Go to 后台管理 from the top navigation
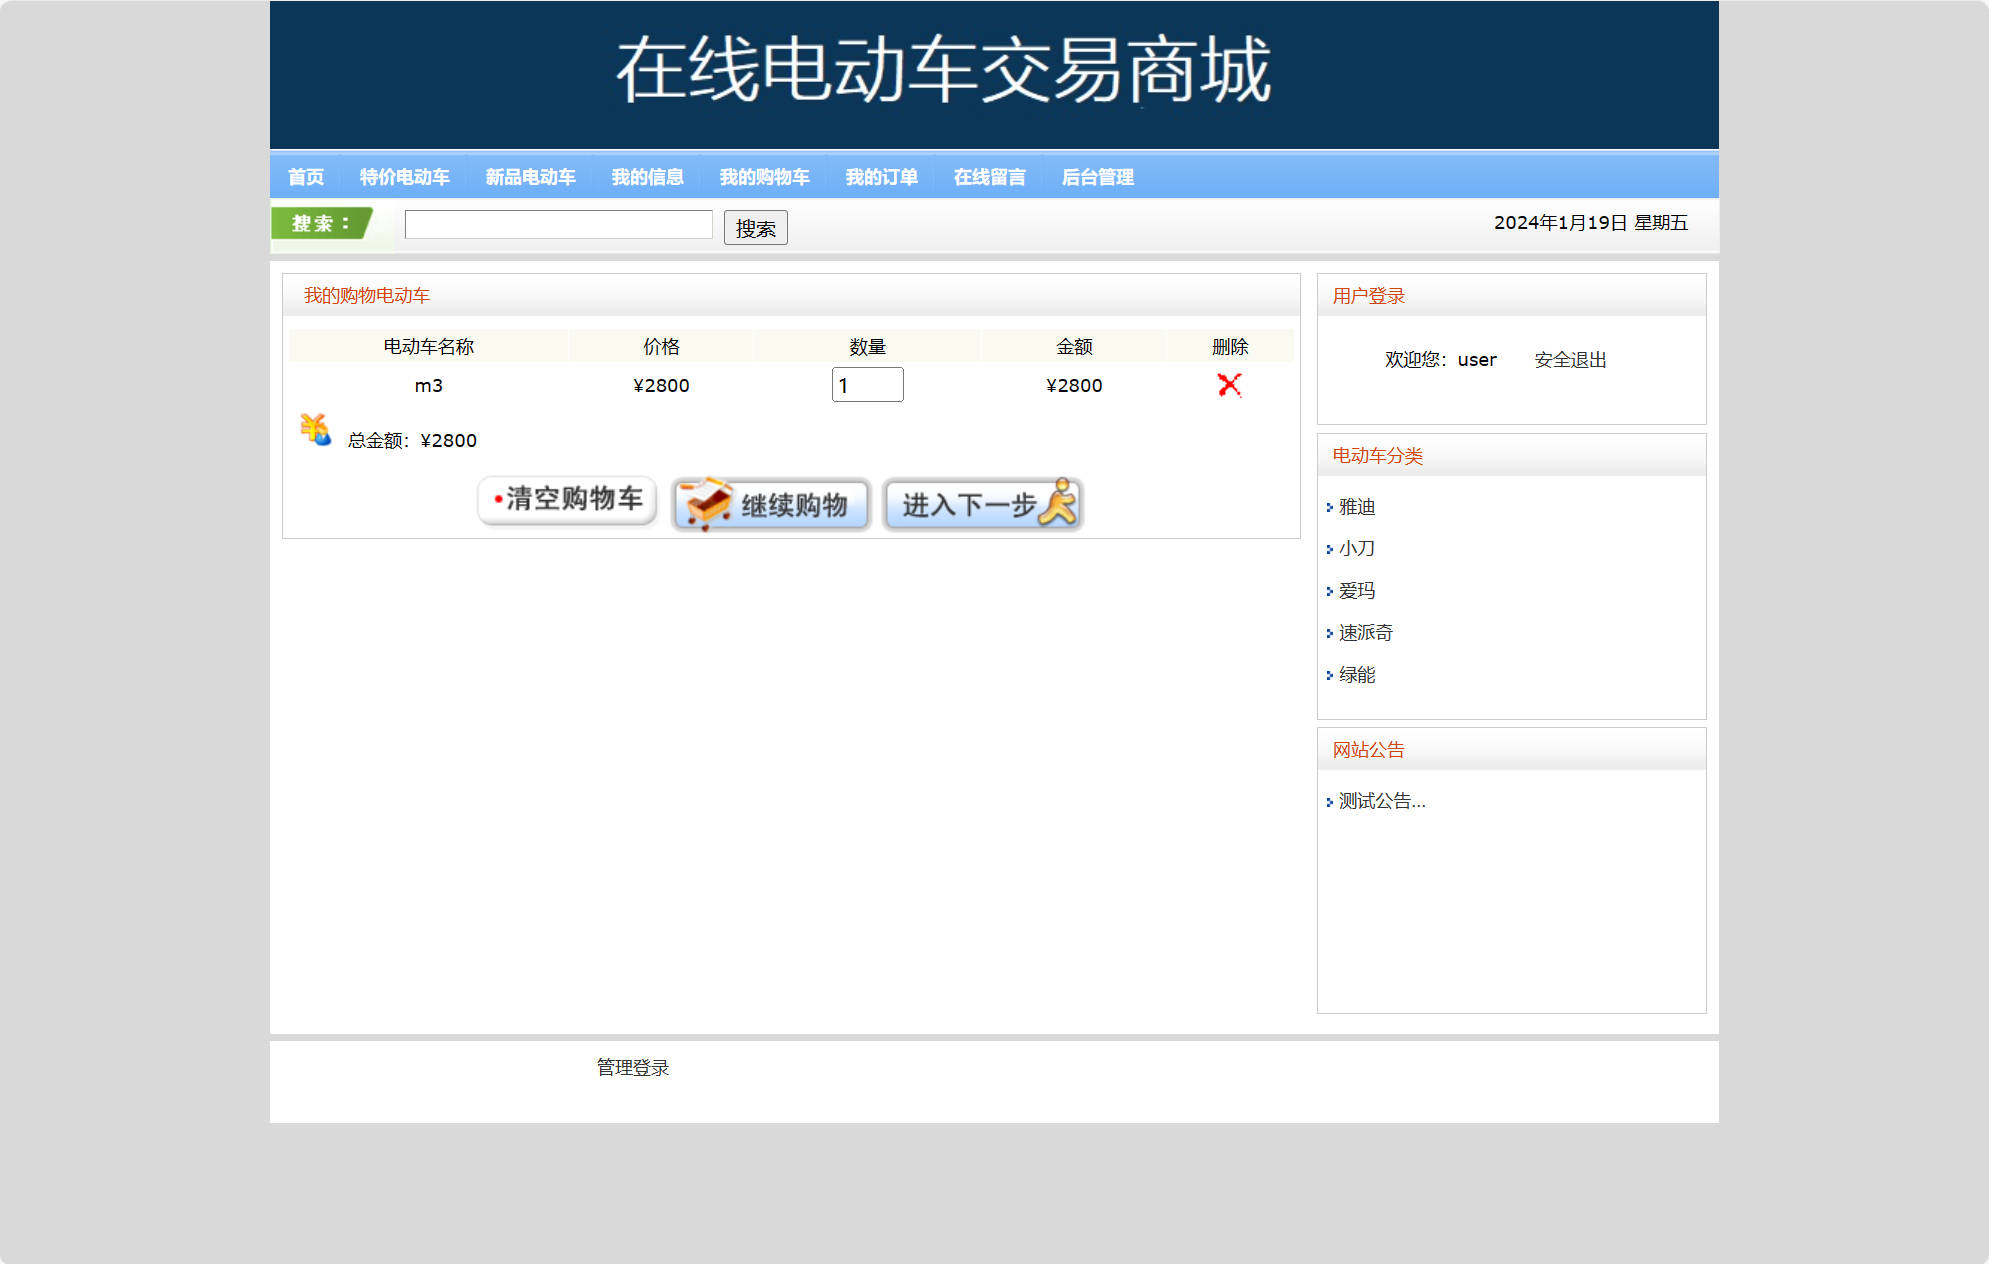This screenshot has width=1989, height=1264. (x=1098, y=176)
